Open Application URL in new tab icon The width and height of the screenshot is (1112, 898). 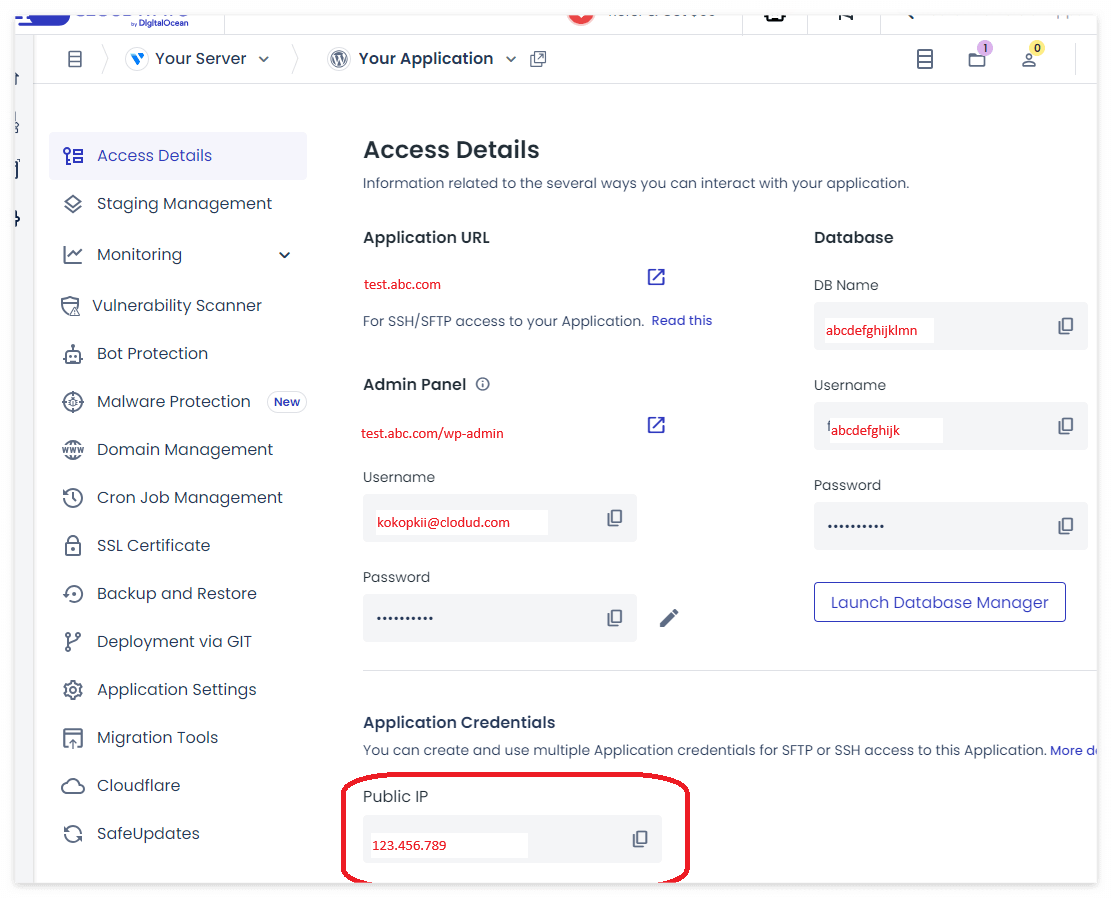(656, 277)
